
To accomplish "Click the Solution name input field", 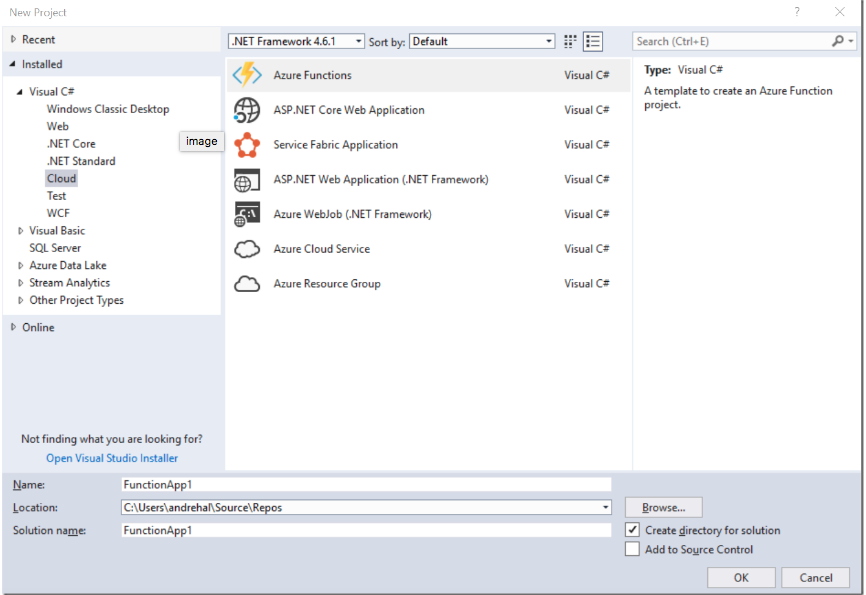I will click(x=366, y=530).
